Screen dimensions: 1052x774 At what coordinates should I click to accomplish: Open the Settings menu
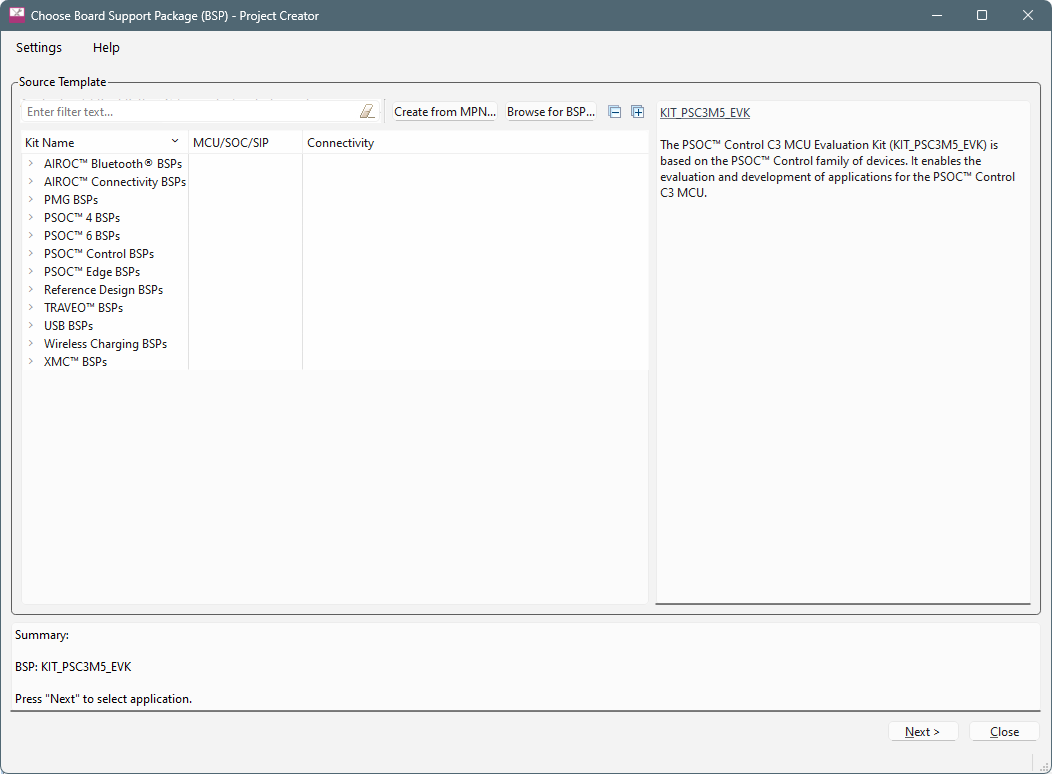click(39, 48)
